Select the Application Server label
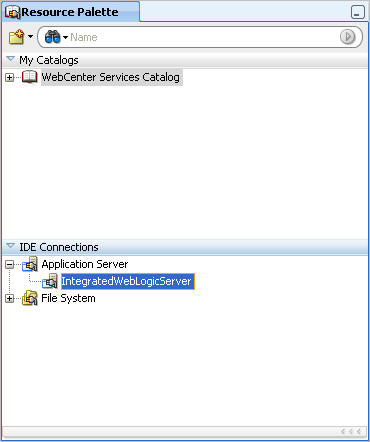 (x=85, y=264)
